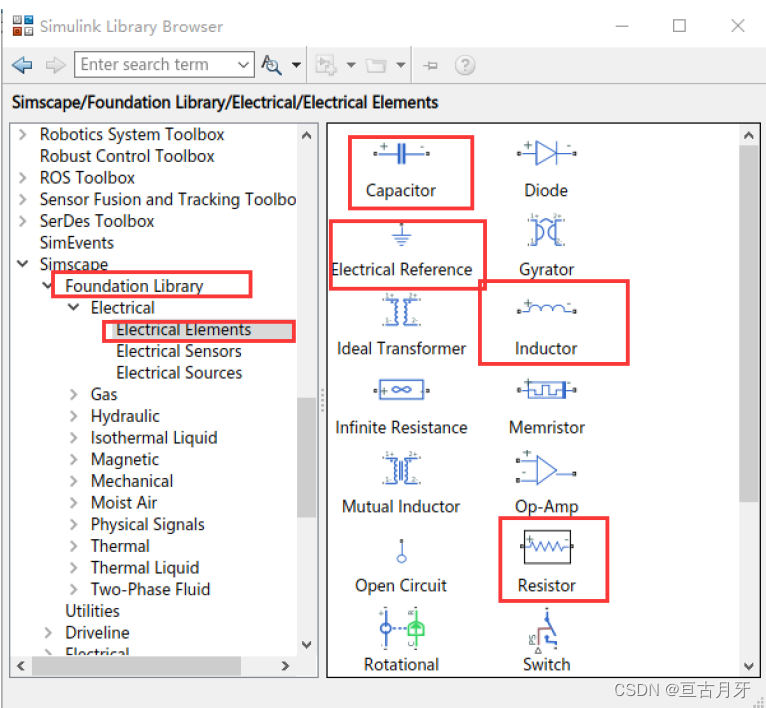Click the open folder toolbar icon
This screenshot has width=766, height=708.
[376, 65]
